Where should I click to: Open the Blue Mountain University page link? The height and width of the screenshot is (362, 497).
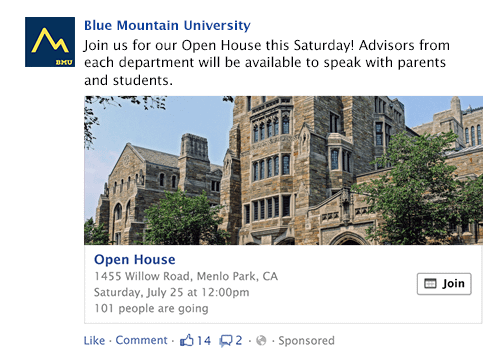167,26
